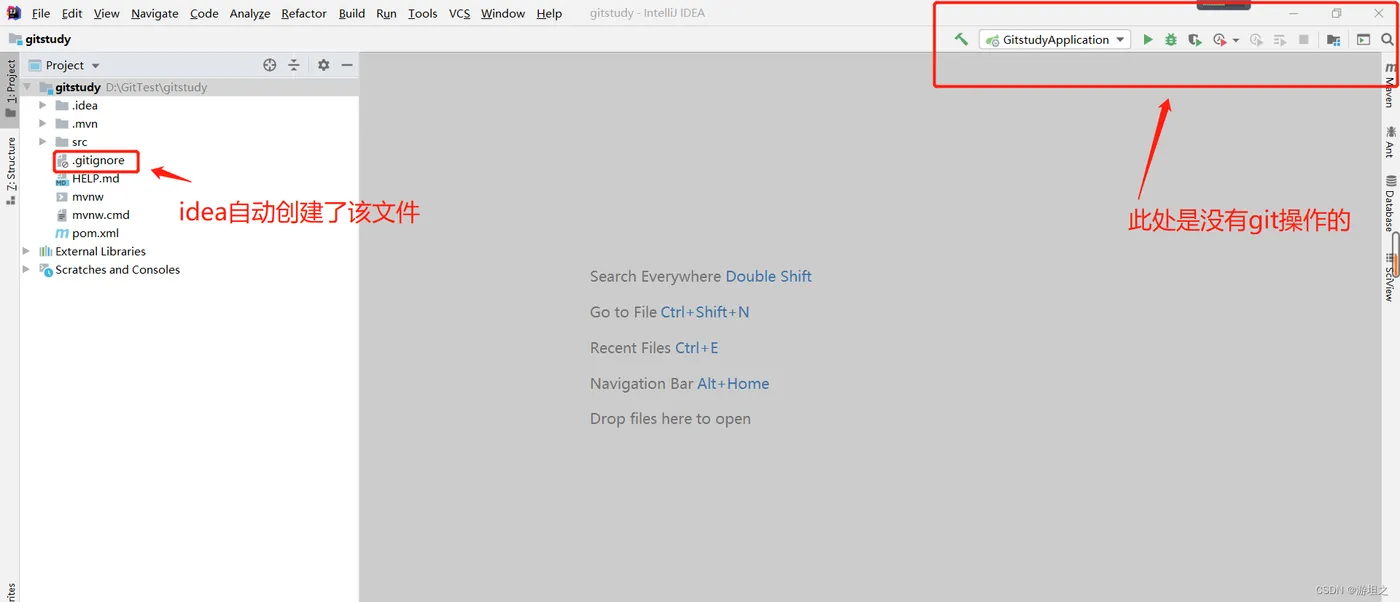This screenshot has height=602, width=1400.
Task: Toggle the 1: Project tool window tab
Action: (10, 88)
